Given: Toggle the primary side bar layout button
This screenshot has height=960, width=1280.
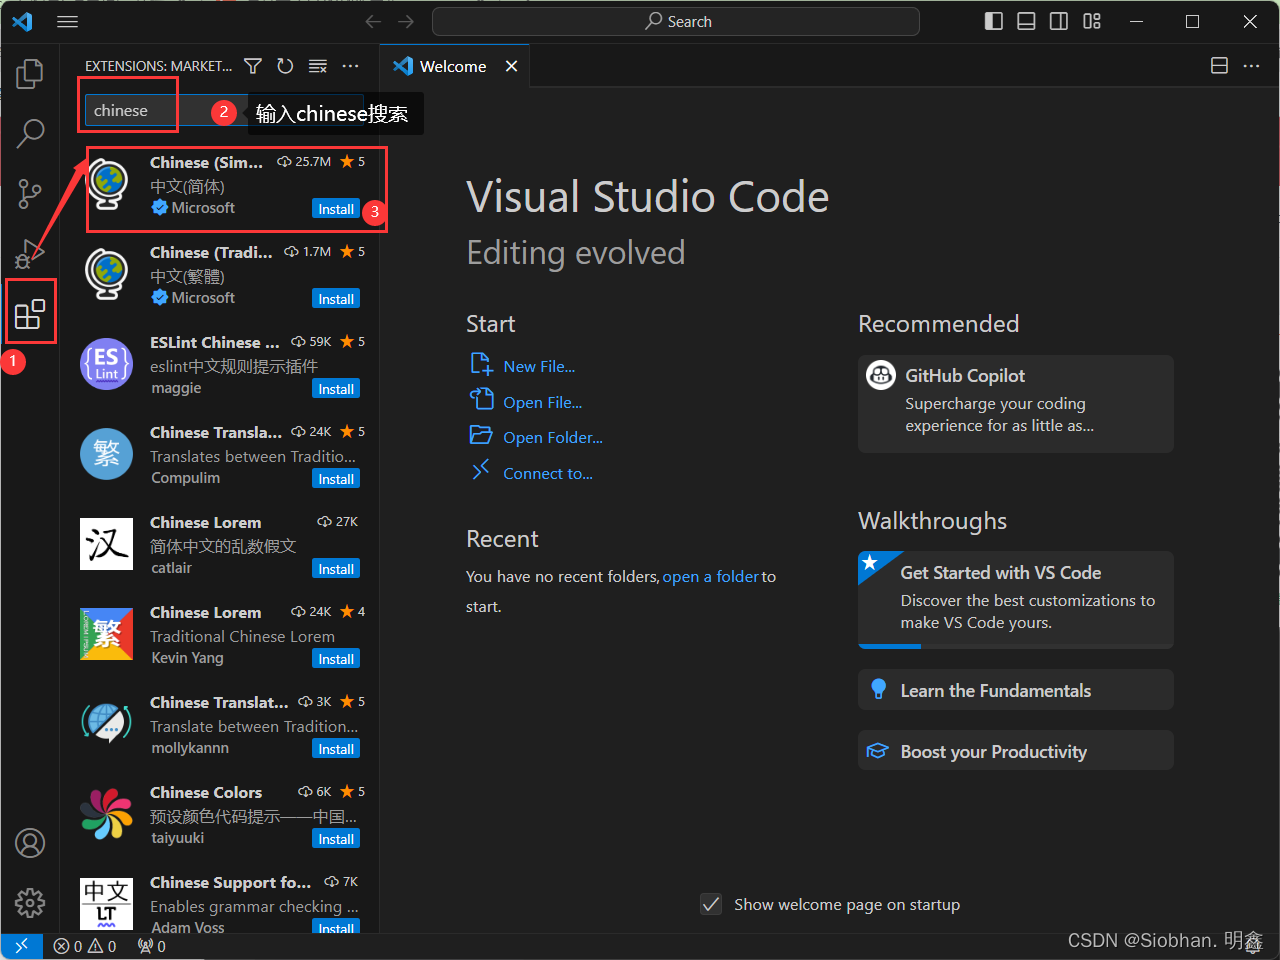Looking at the screenshot, I should pyautogui.click(x=993, y=21).
